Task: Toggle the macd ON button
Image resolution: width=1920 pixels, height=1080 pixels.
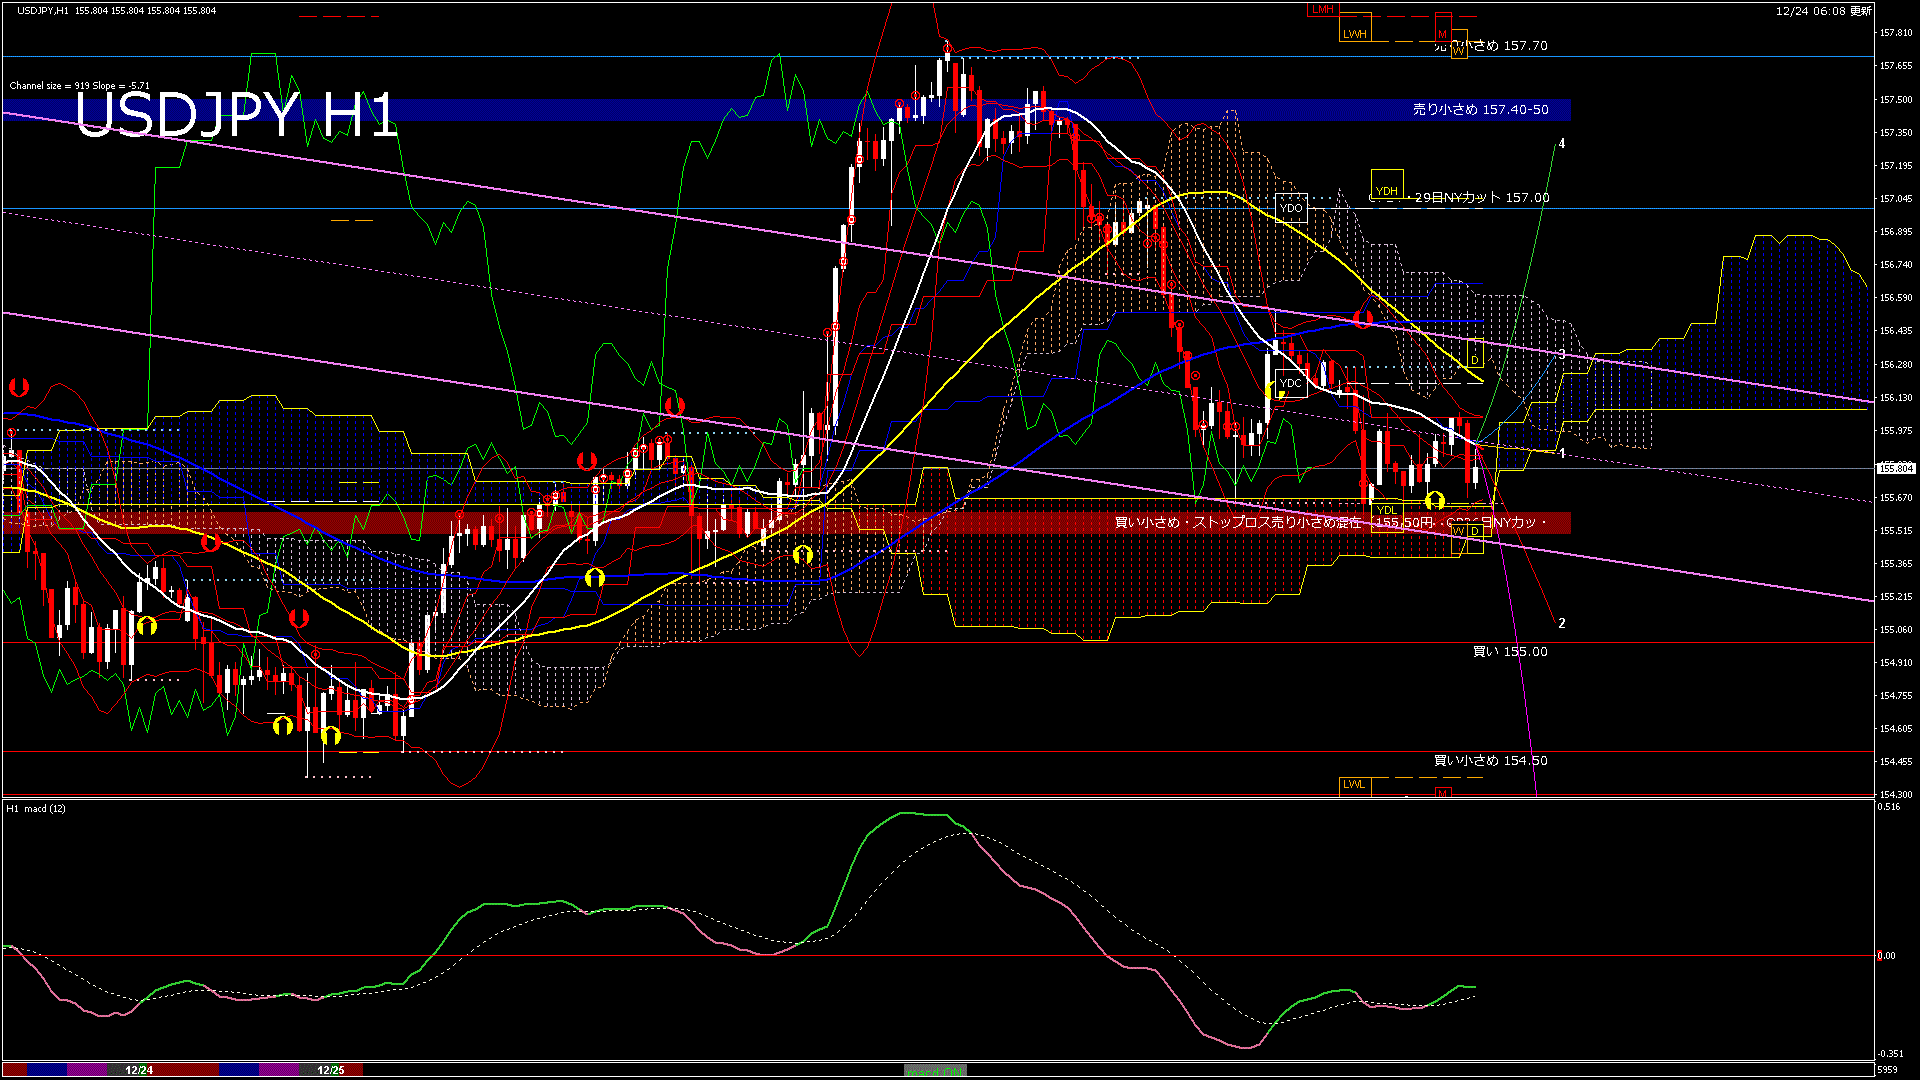Action: (935, 1071)
